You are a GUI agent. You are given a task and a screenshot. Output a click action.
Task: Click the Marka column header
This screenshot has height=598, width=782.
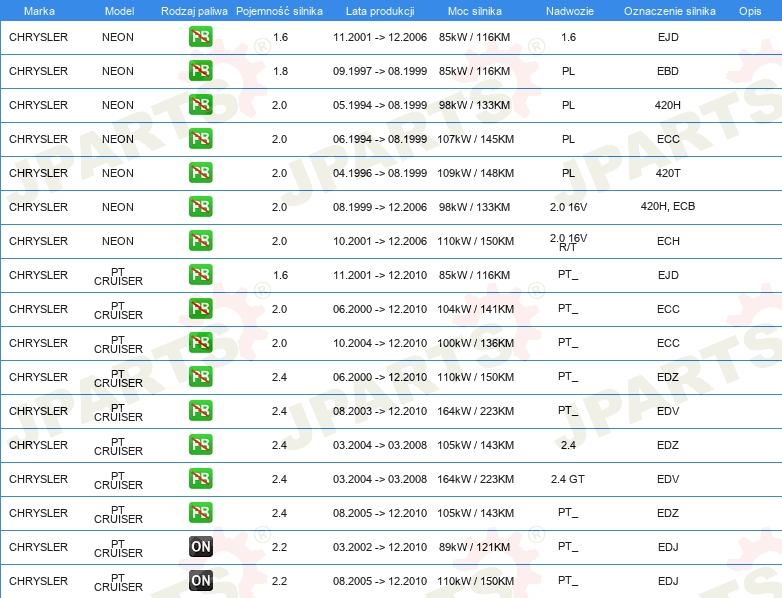tap(39, 11)
